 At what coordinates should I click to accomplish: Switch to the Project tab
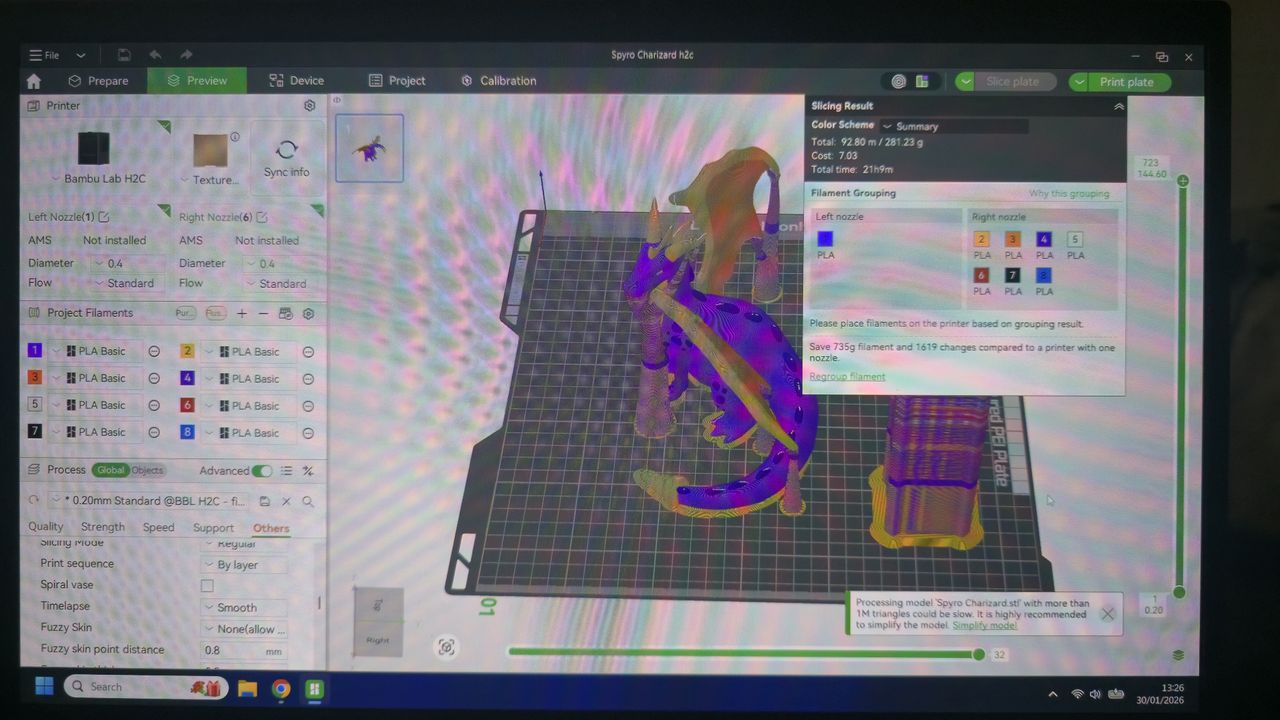click(397, 81)
